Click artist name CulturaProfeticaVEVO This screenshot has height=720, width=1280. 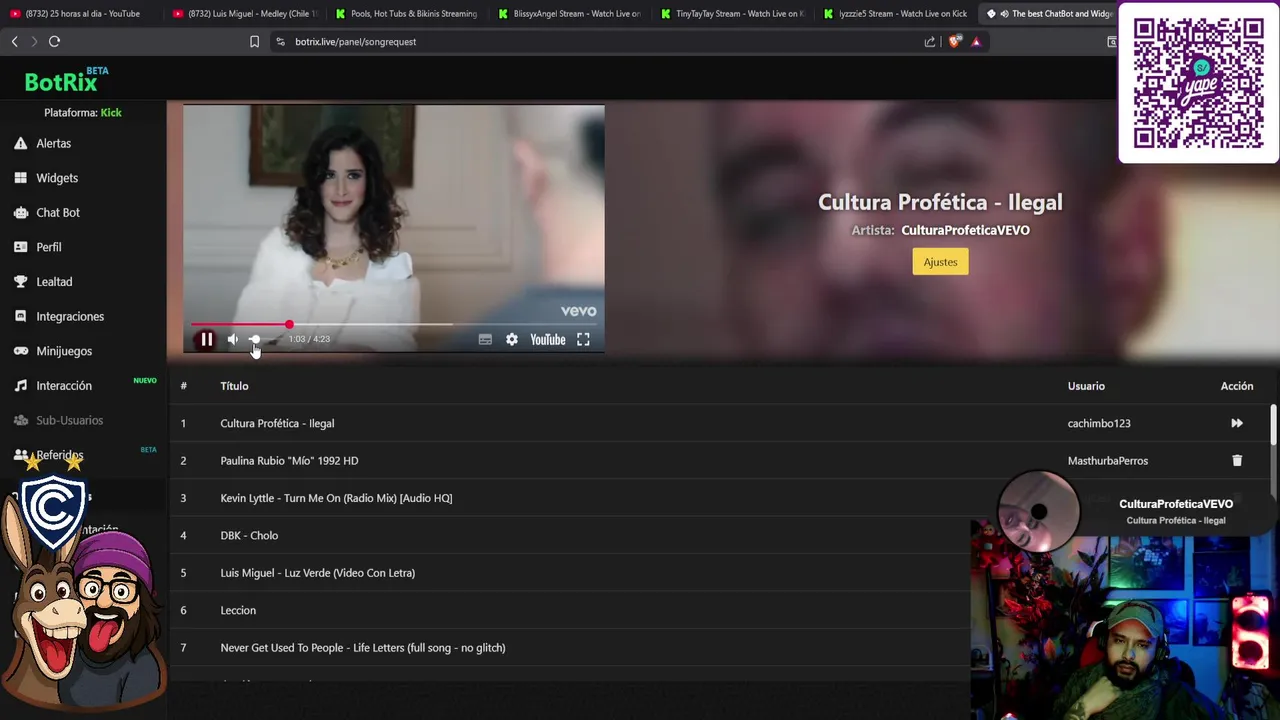point(965,230)
